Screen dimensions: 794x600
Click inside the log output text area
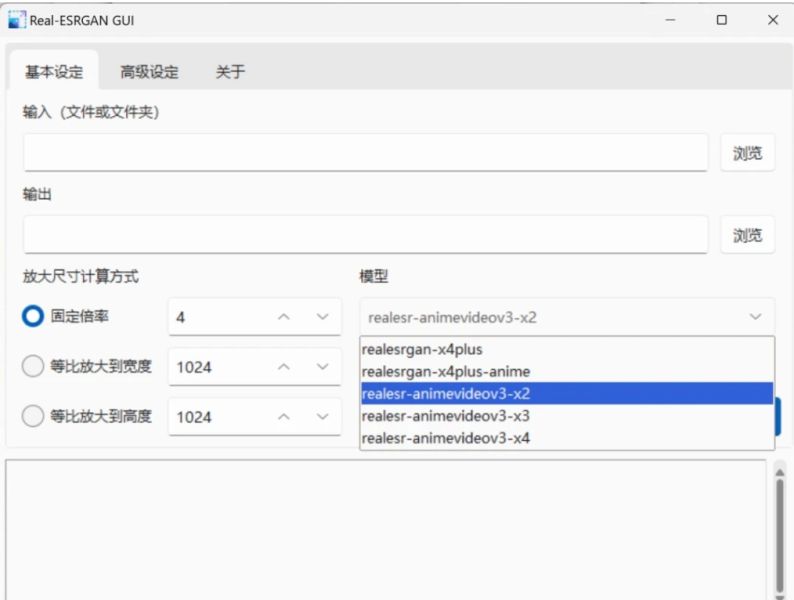point(386,530)
